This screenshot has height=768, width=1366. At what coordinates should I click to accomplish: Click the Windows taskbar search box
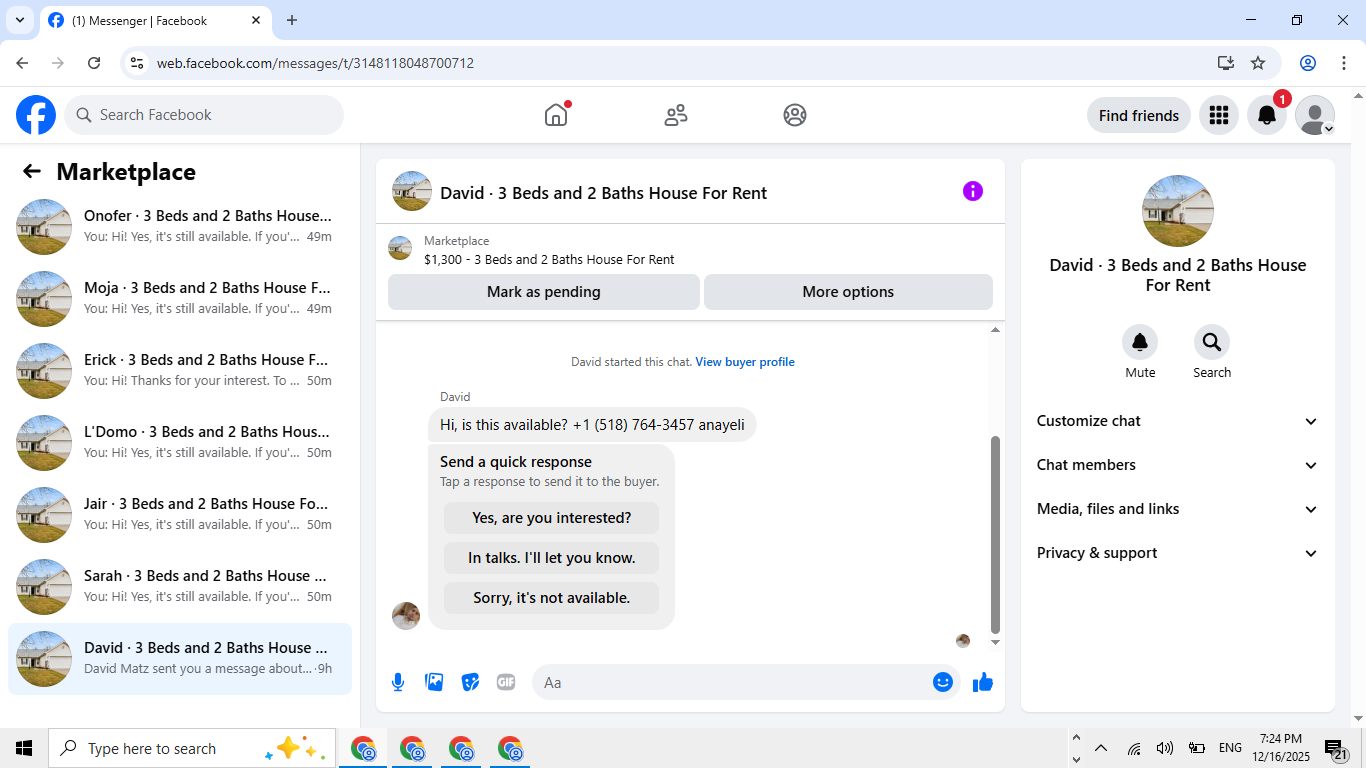tap(192, 748)
